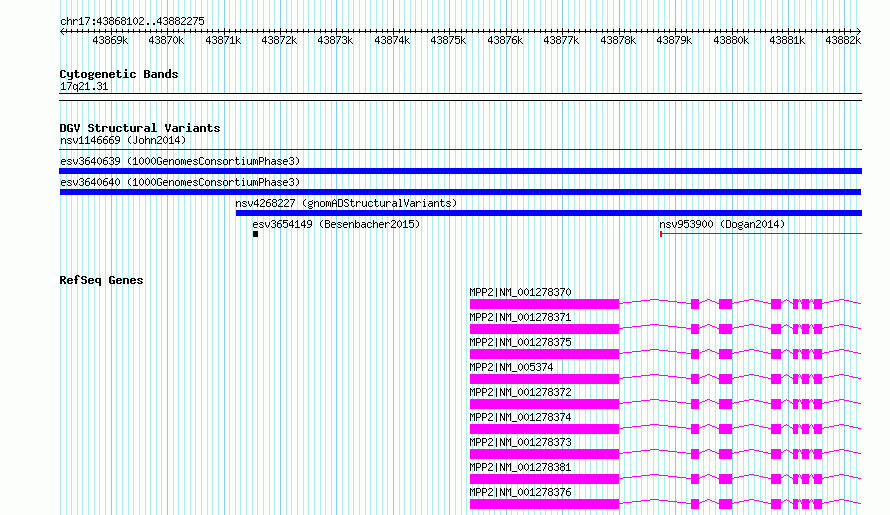890x515 pixels.
Task: Click the large exon of NM_001278370
Action: (544, 304)
